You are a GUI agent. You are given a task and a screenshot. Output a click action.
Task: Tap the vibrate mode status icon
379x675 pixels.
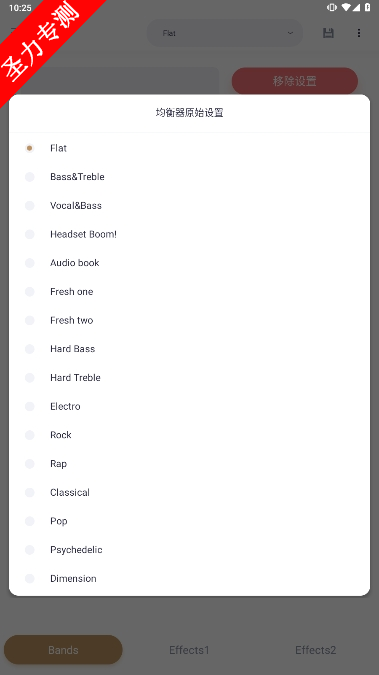pos(332,7)
